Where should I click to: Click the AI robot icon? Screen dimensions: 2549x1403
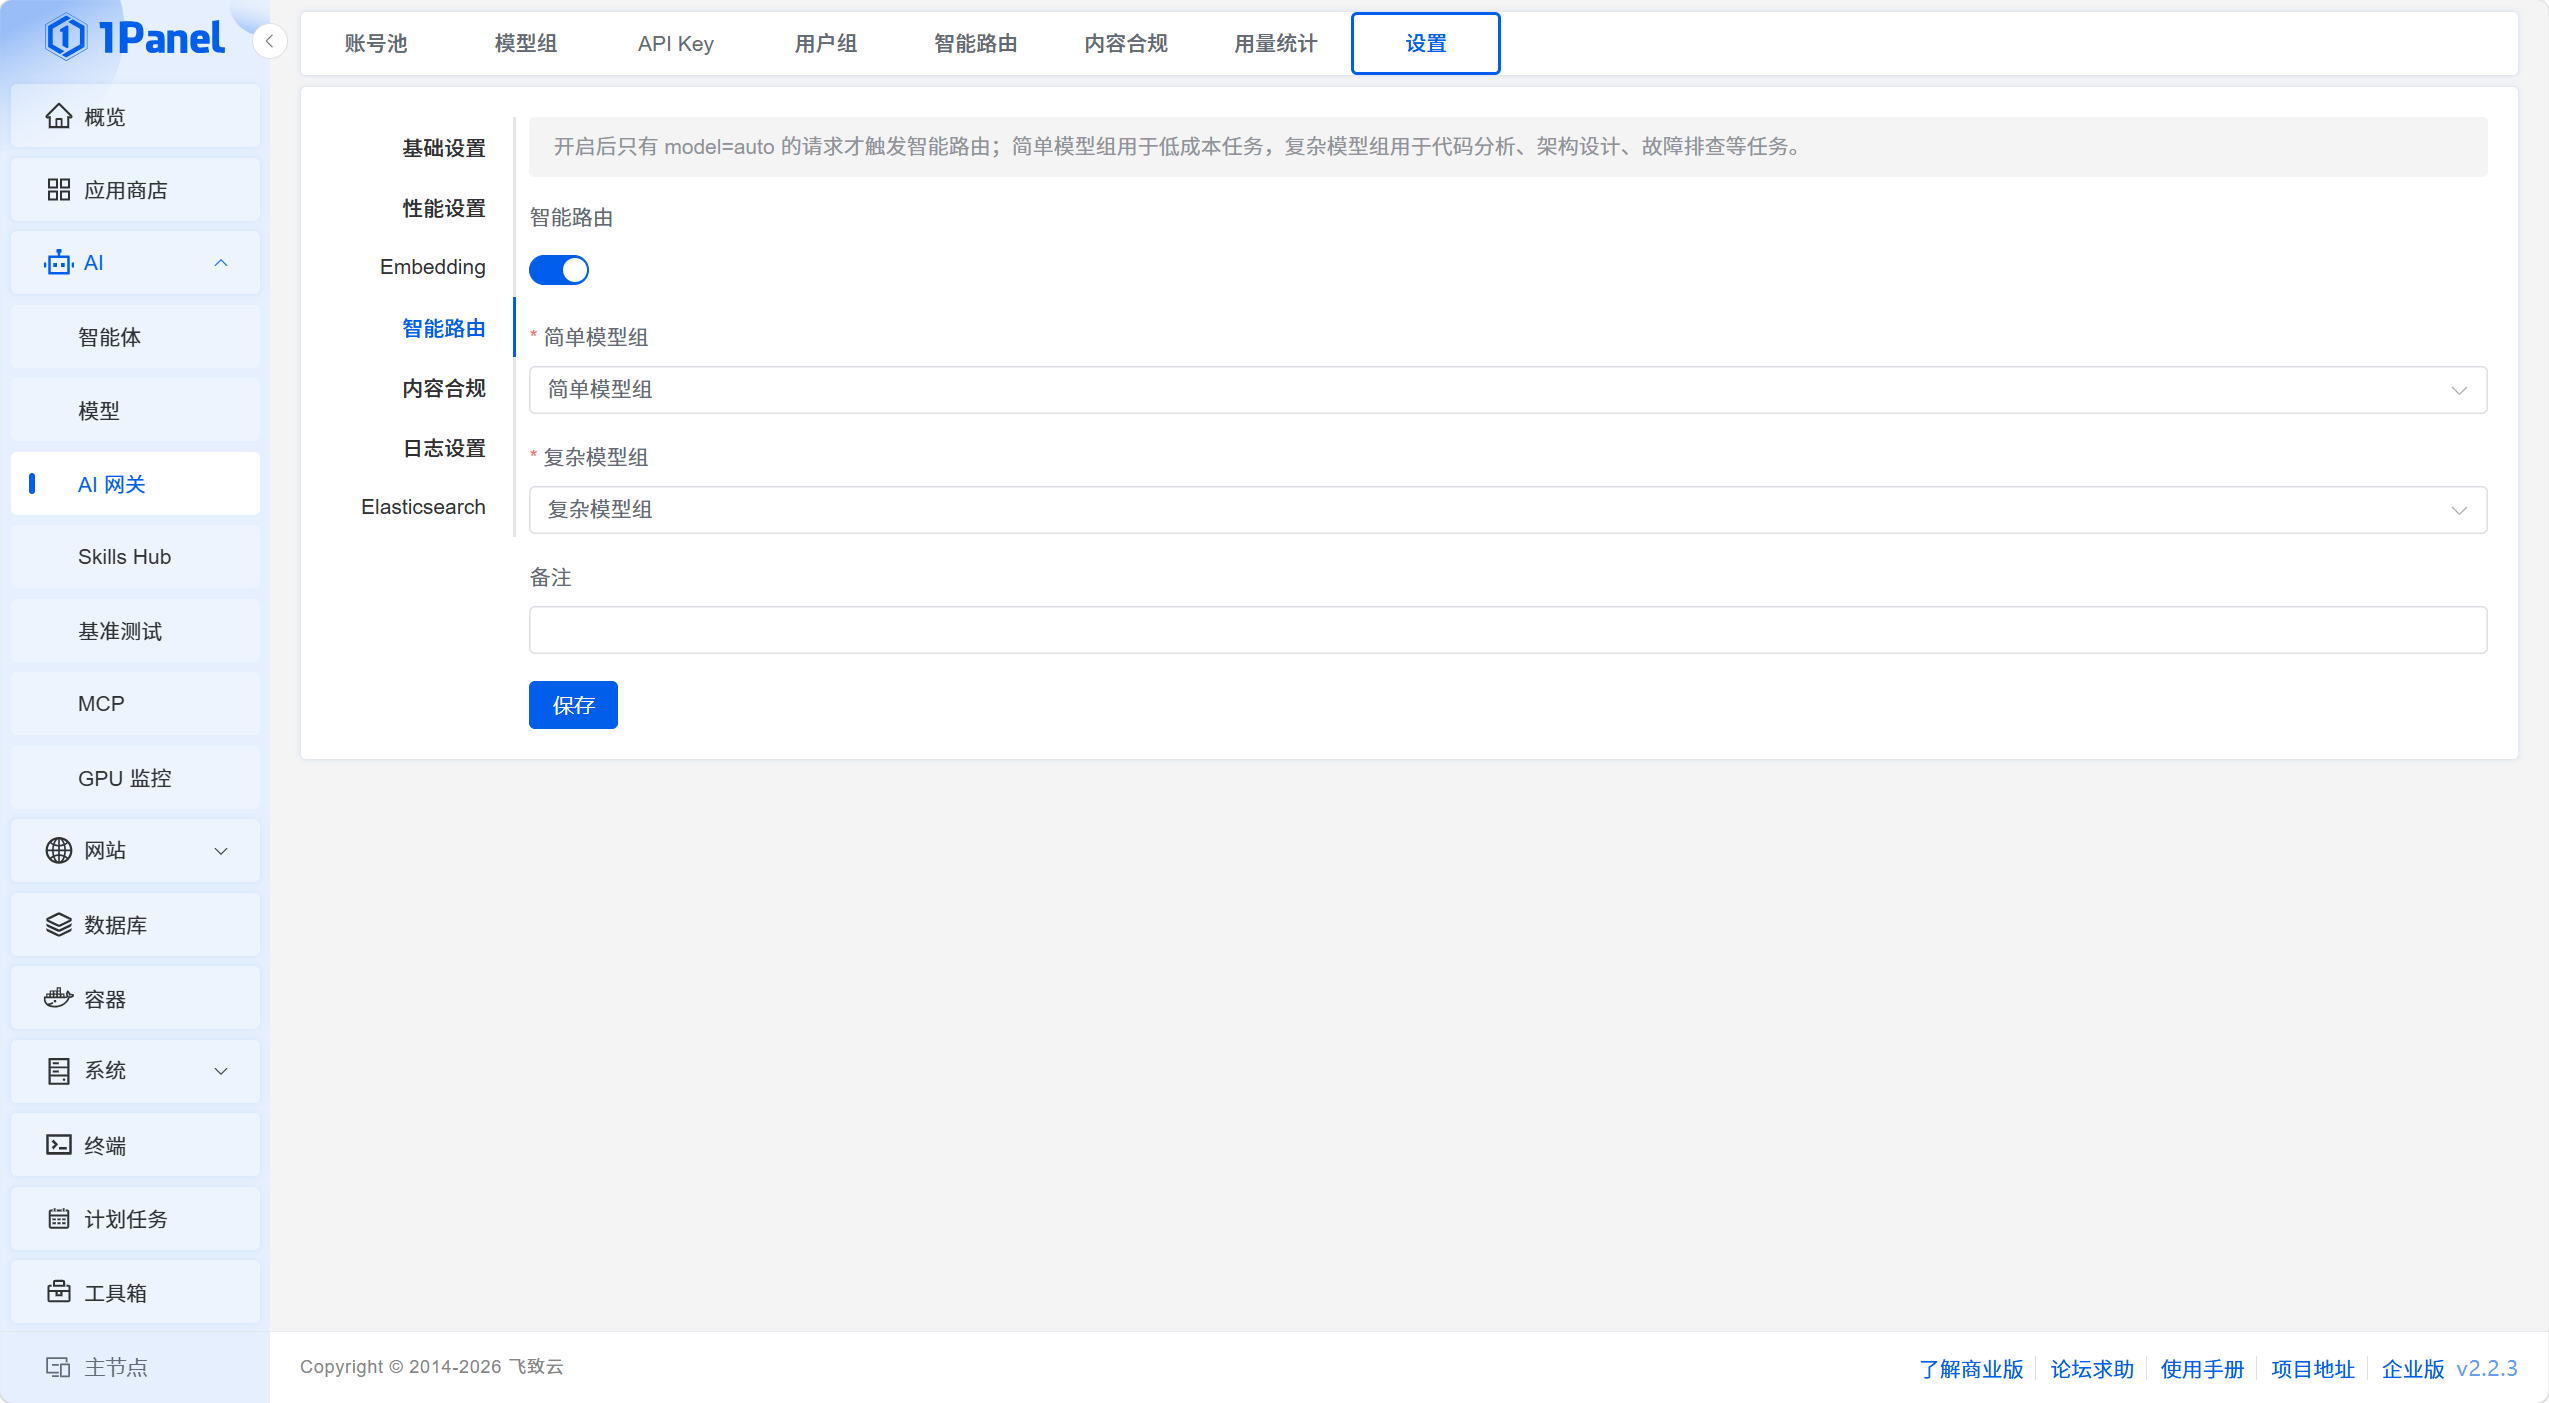click(x=59, y=263)
